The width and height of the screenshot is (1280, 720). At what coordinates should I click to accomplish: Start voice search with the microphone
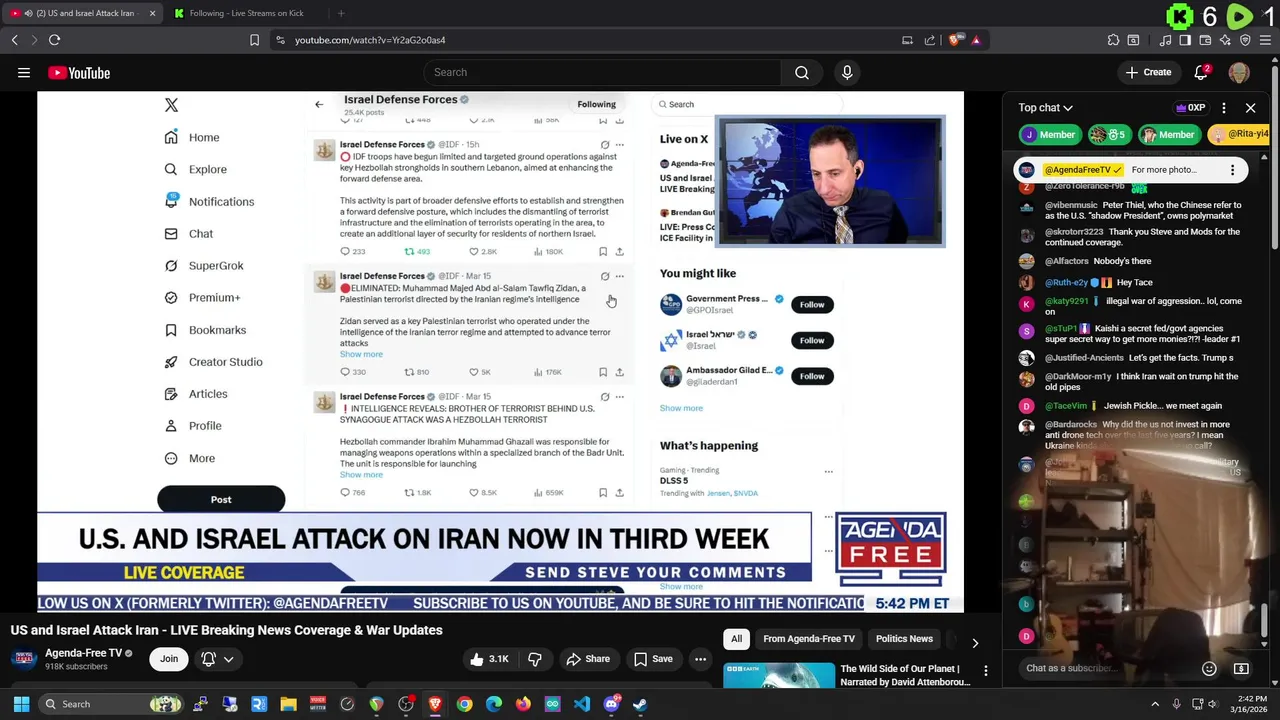(x=847, y=72)
